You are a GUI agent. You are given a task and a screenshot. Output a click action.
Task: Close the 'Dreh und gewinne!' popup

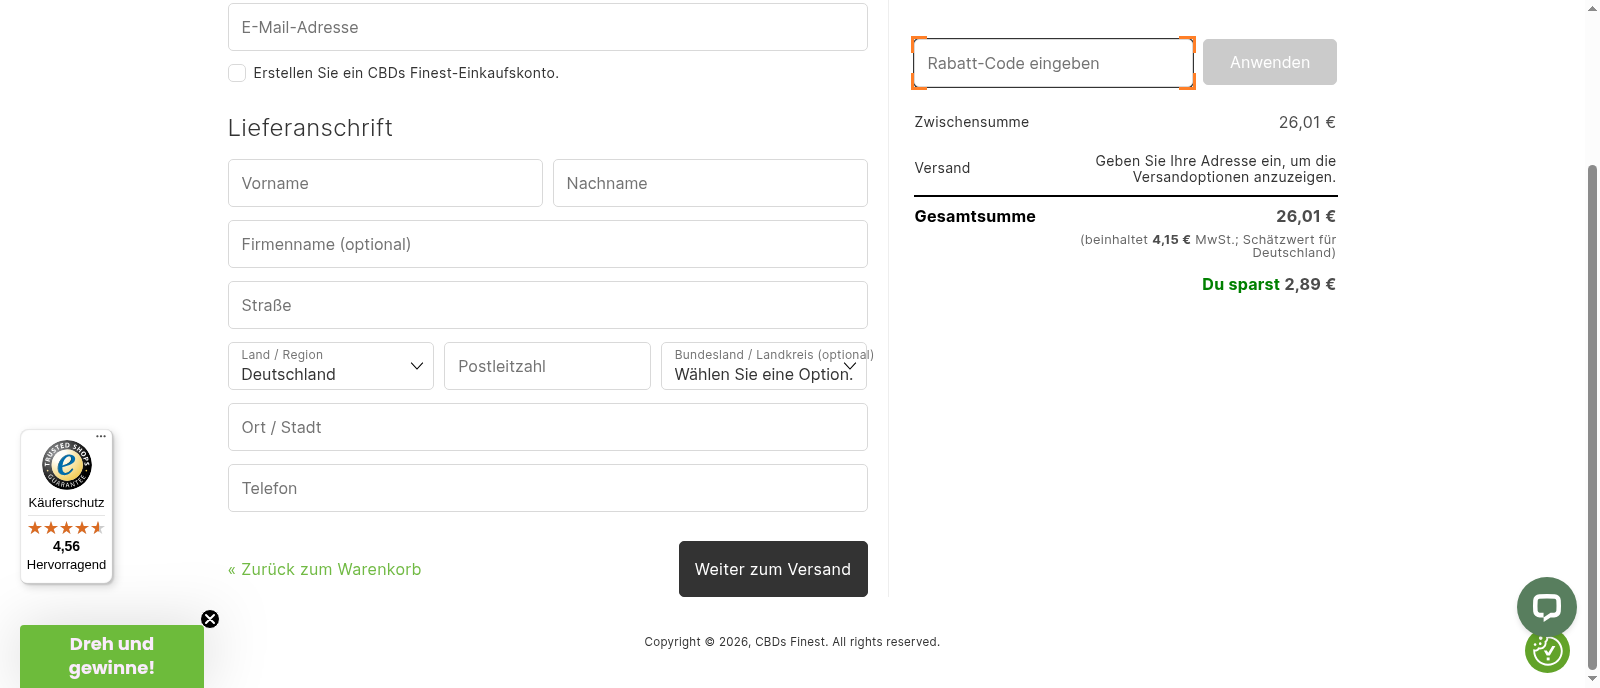(210, 619)
